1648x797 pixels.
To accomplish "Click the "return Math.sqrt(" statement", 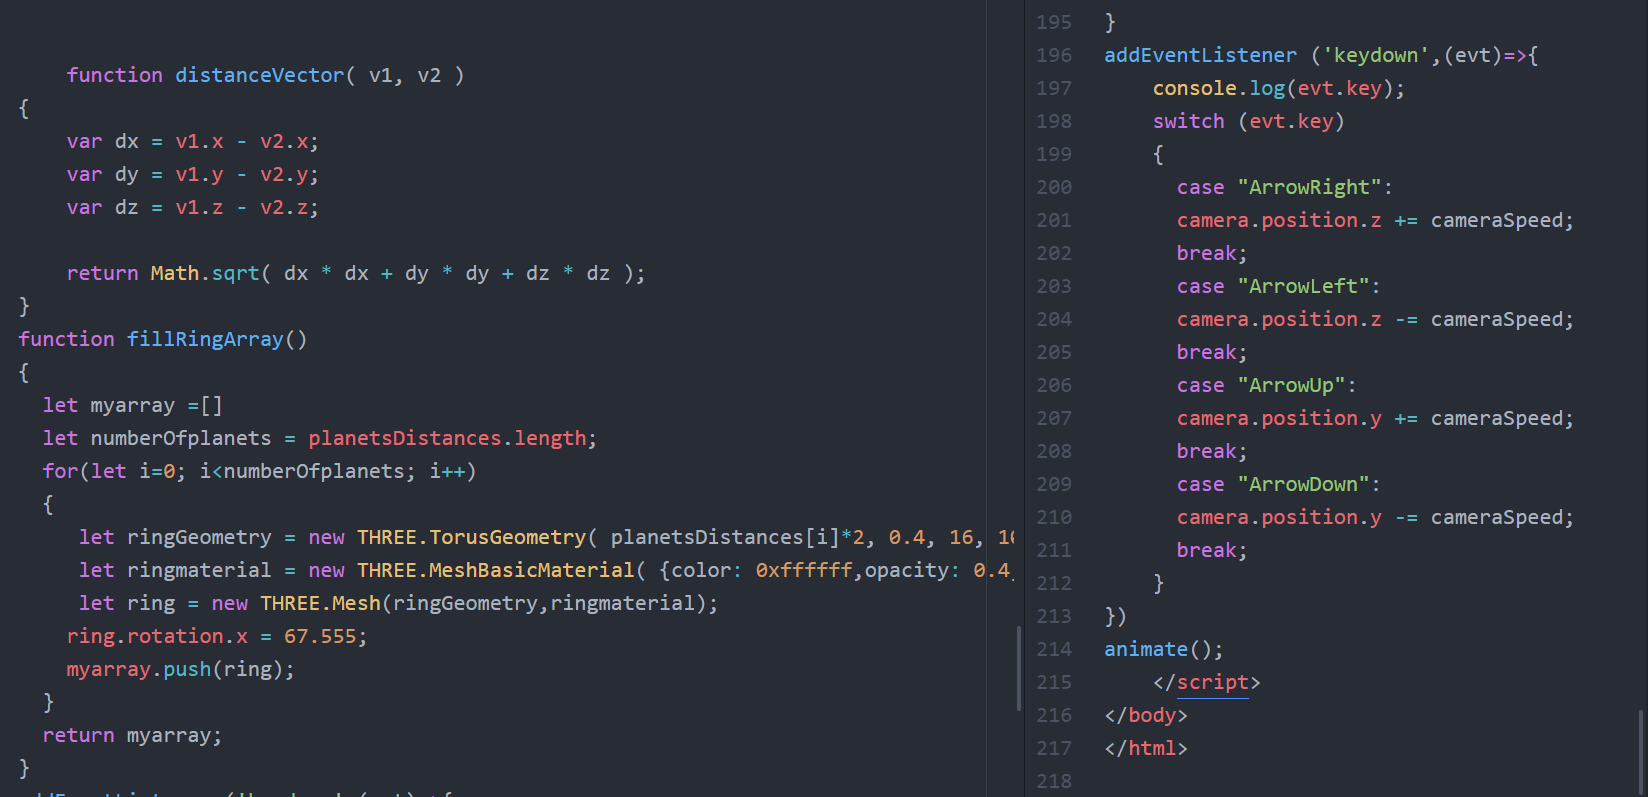I will coord(356,273).
